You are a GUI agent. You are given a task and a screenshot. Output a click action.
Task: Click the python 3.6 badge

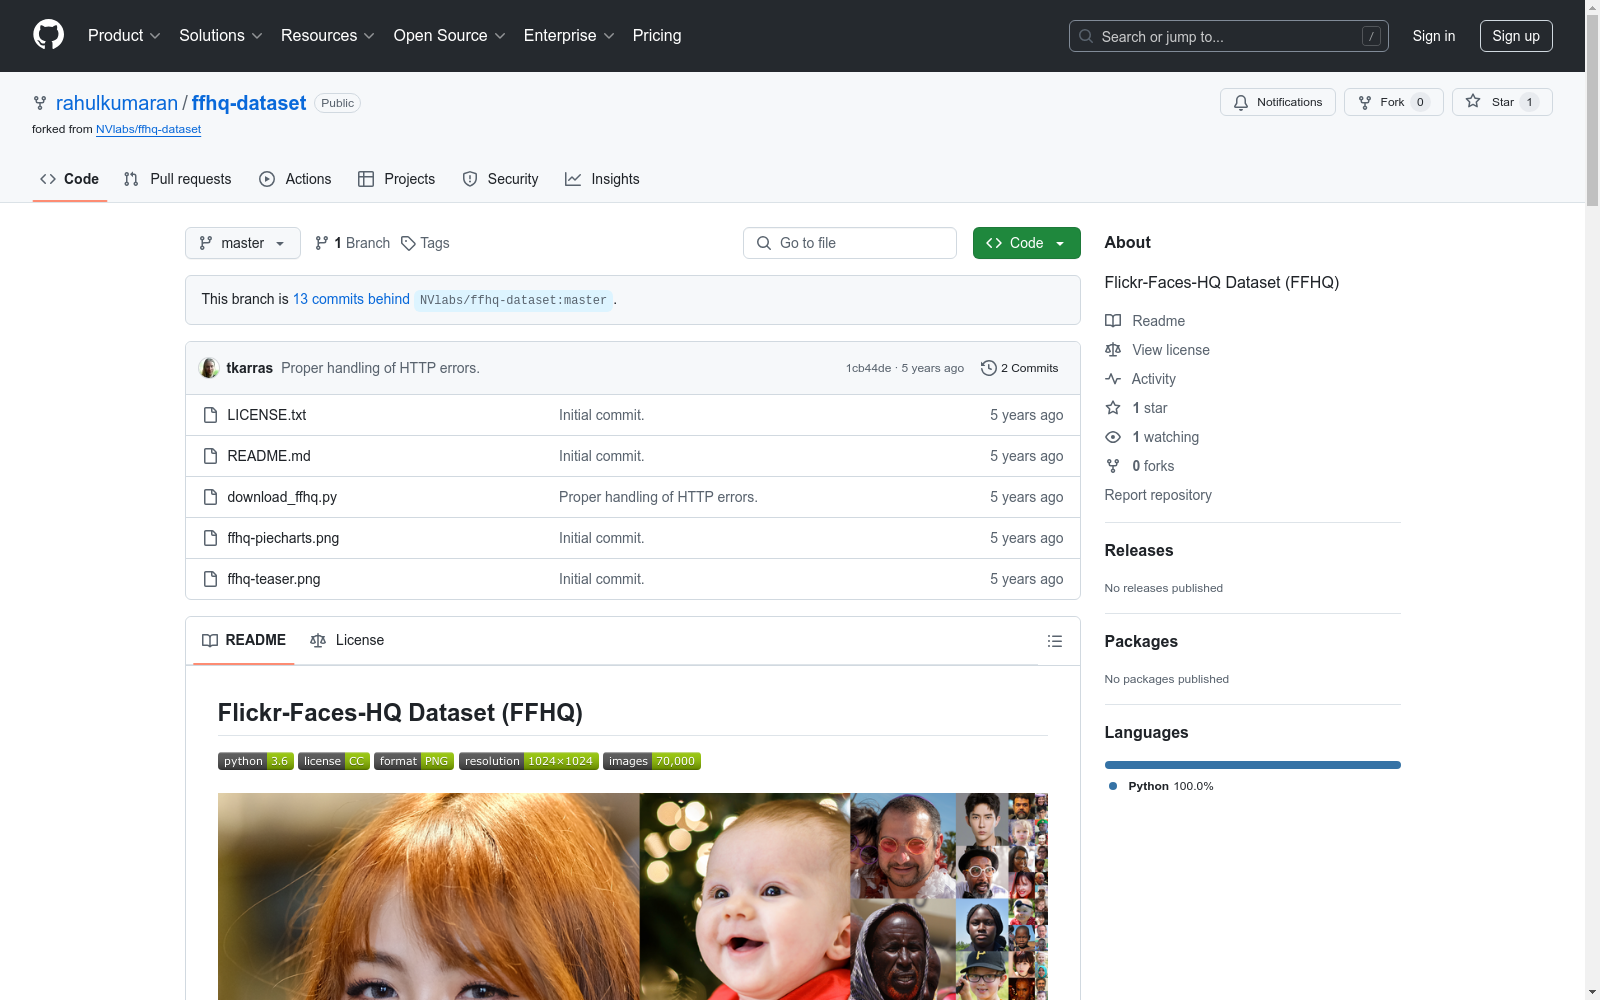256,761
